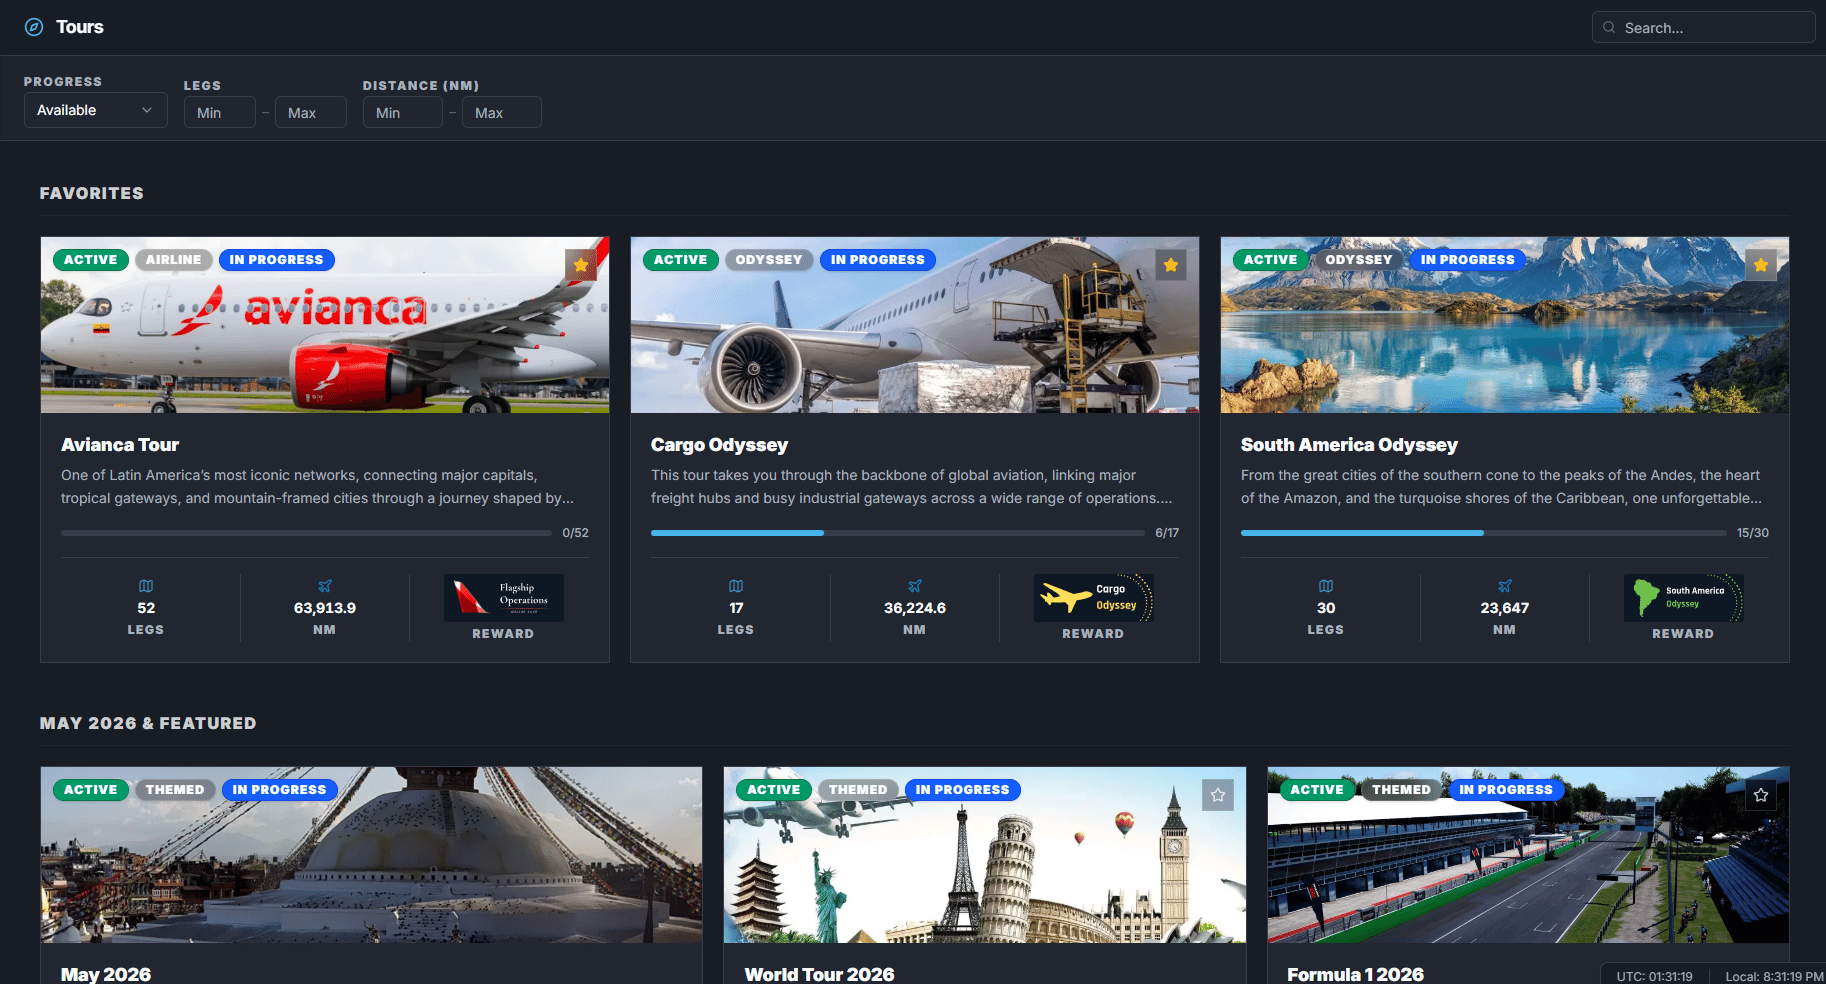Click the South America Odyssey description text
1826x984 pixels.
[x=1502, y=487]
